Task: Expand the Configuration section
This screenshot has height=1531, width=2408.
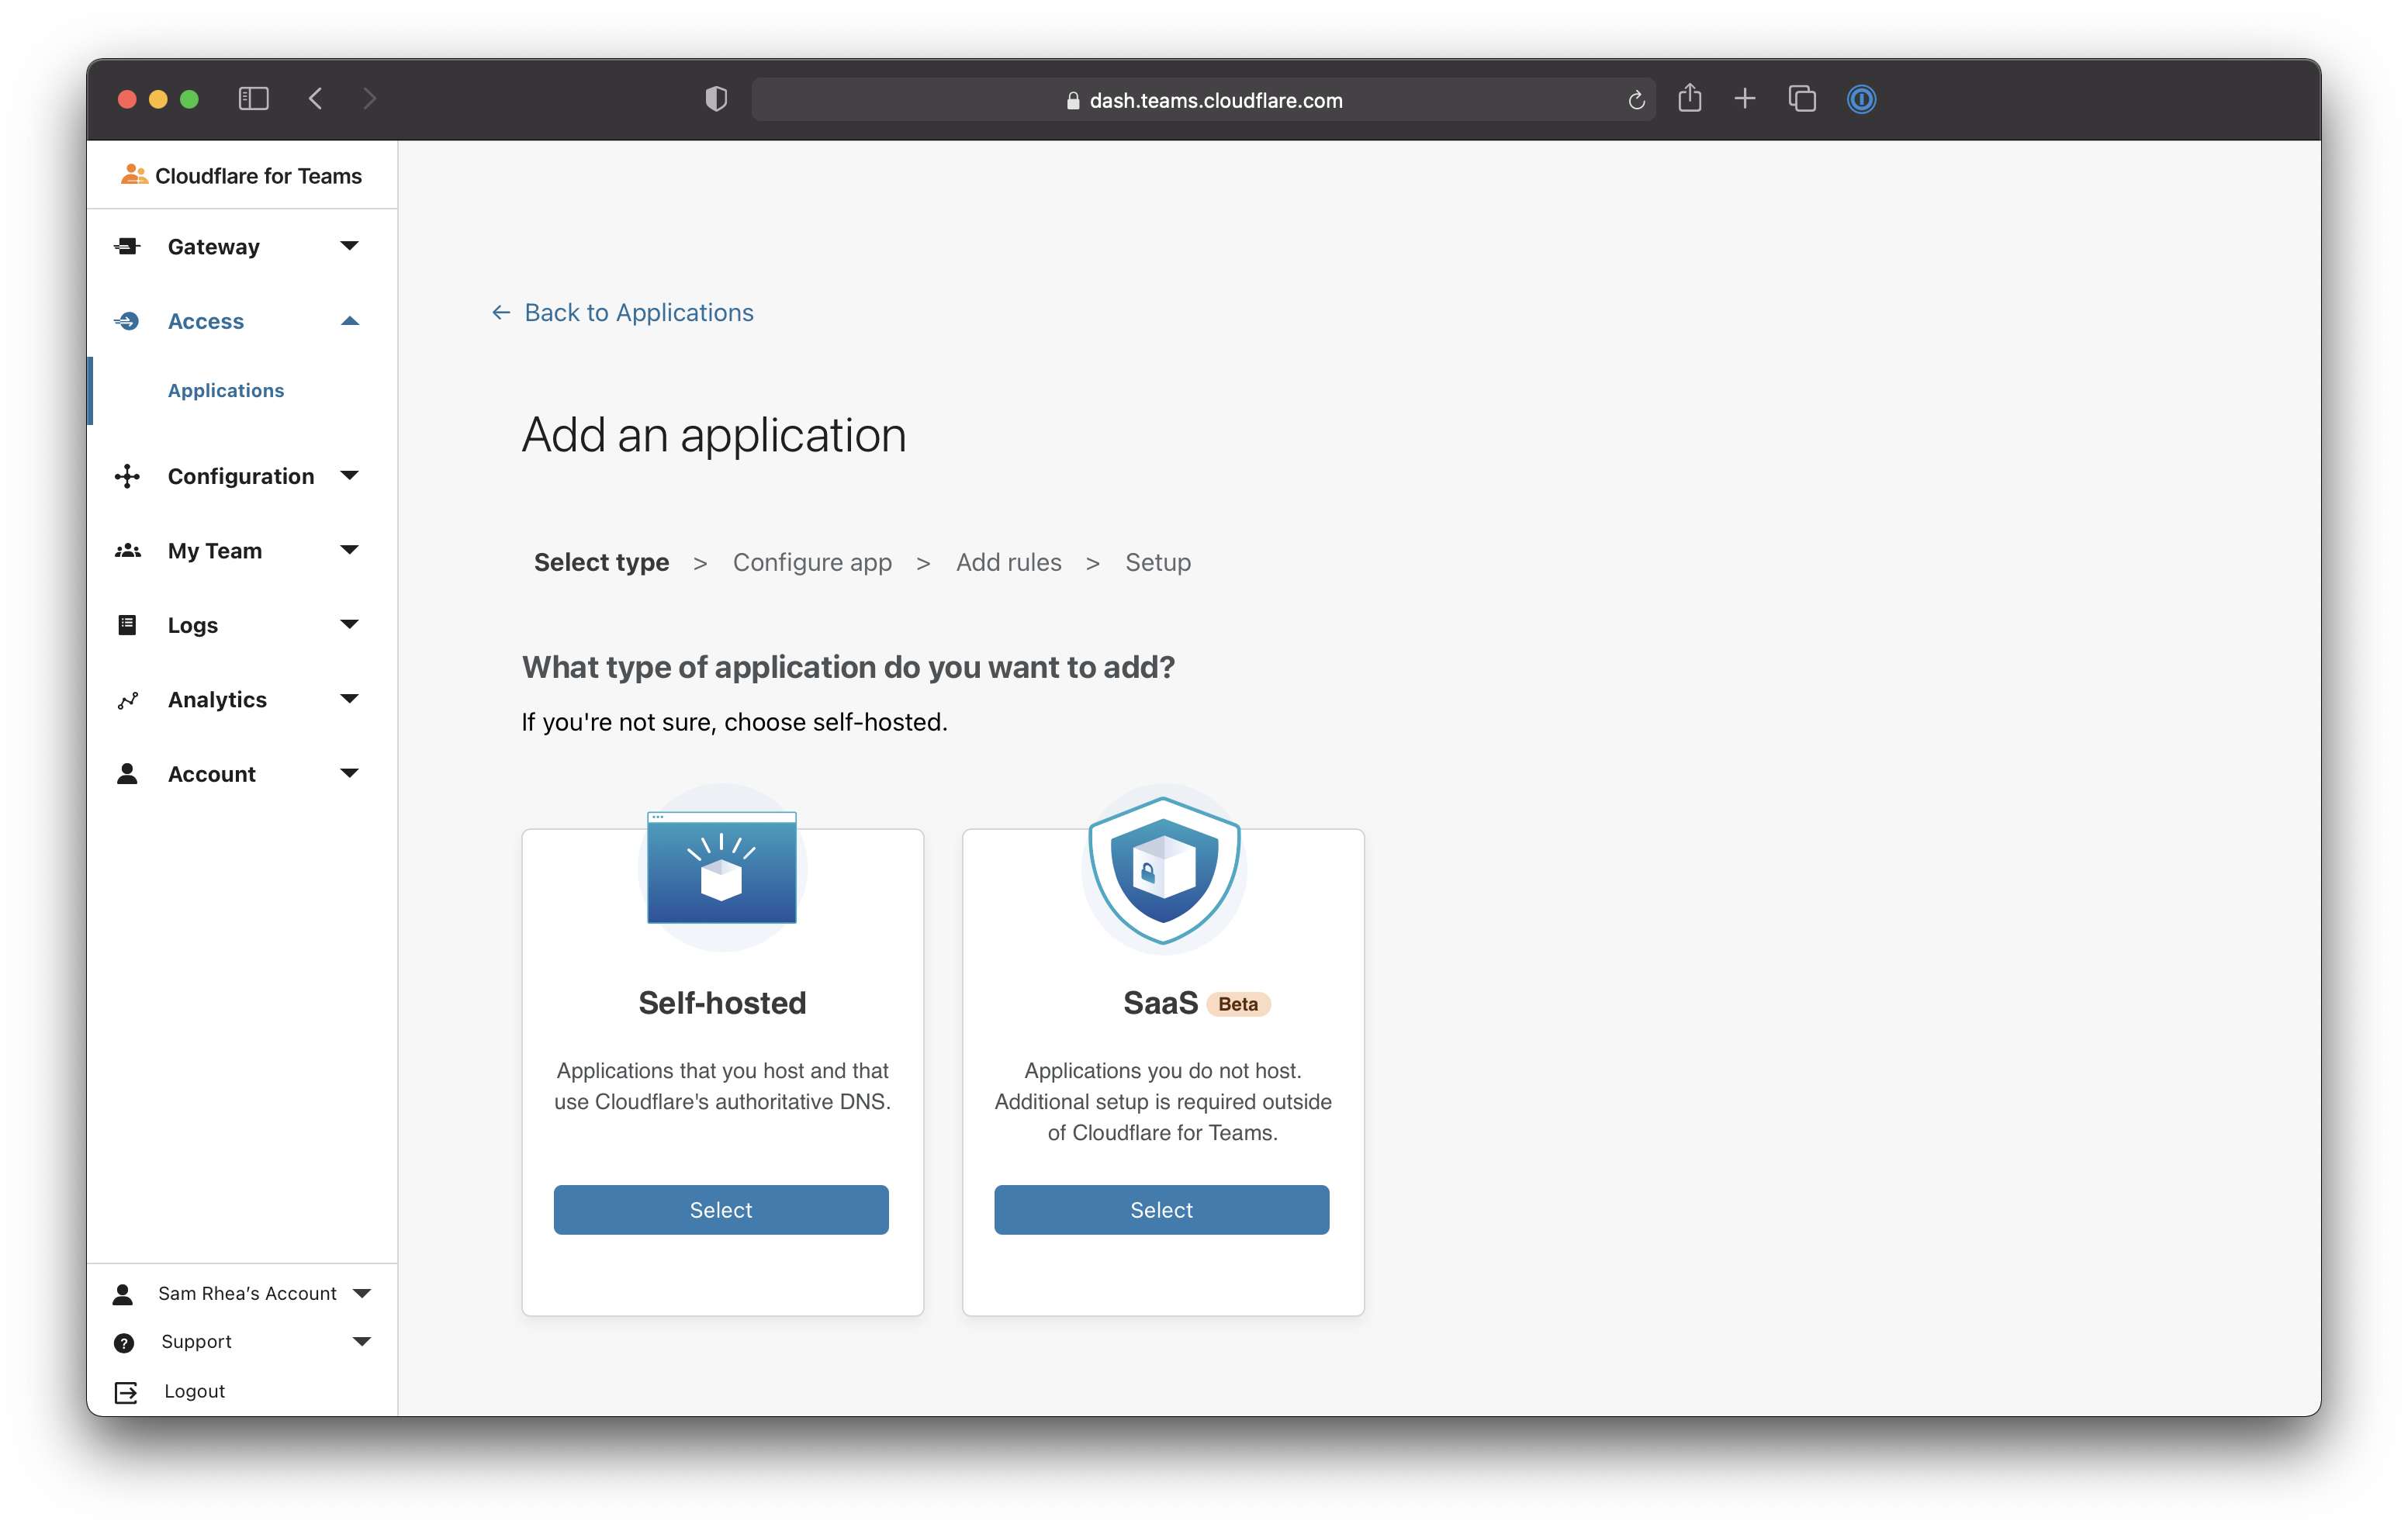Action: (x=240, y=476)
